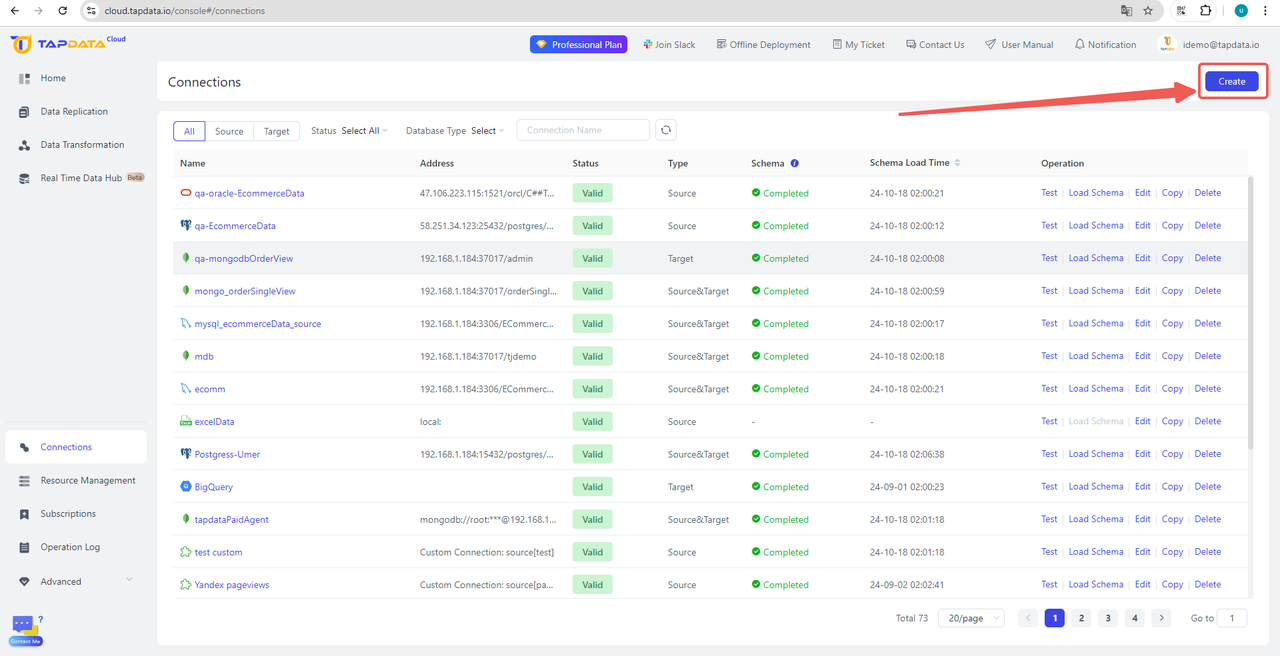Open the Database Type dropdown

coord(487,131)
